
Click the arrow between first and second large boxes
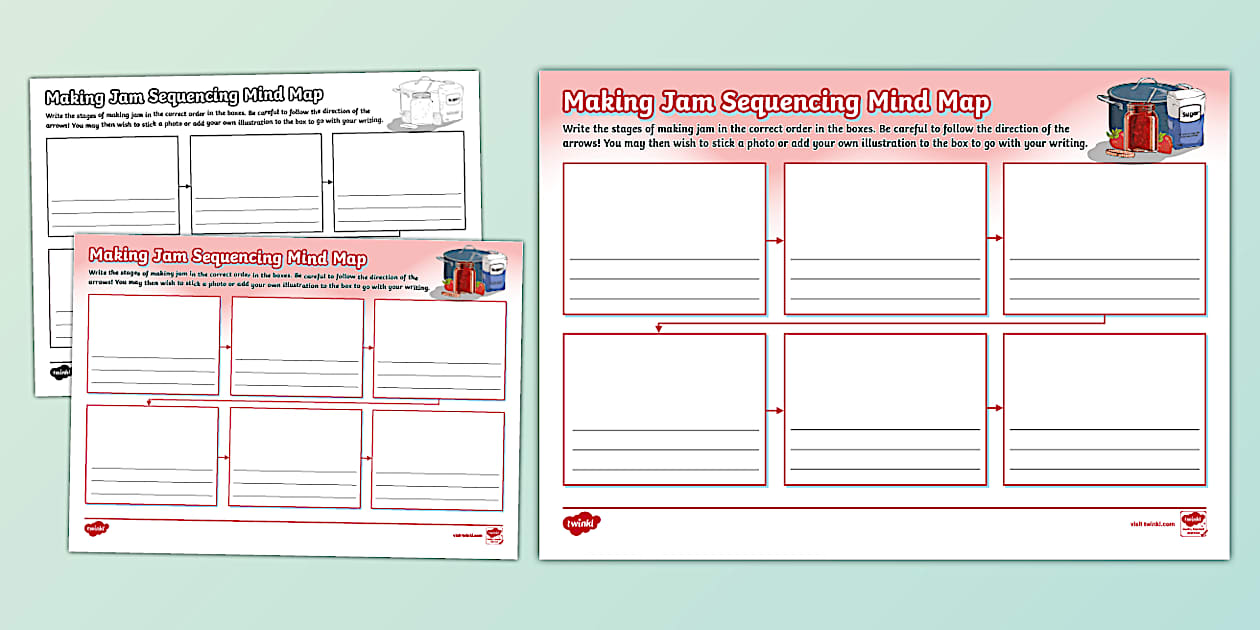(x=775, y=240)
